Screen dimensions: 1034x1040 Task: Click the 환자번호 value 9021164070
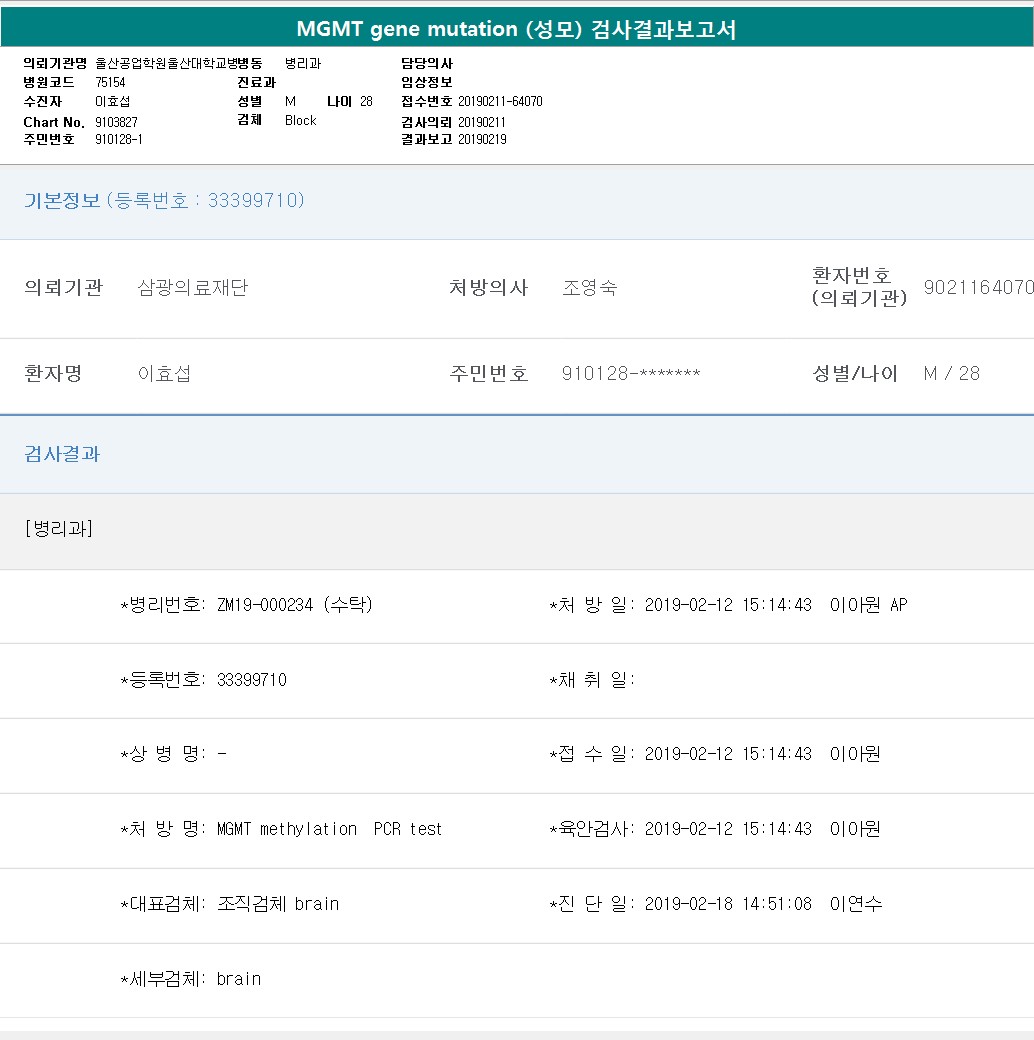(977, 288)
